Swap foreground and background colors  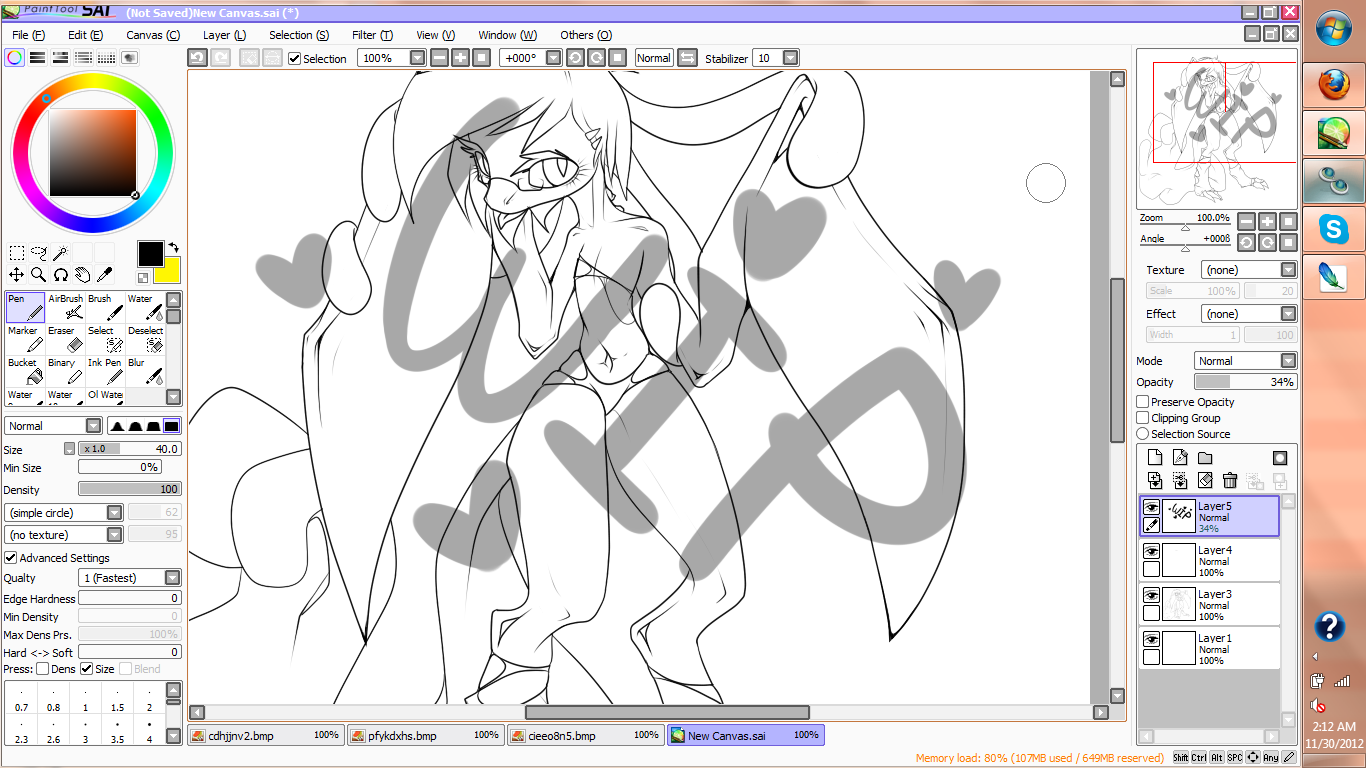(x=173, y=246)
